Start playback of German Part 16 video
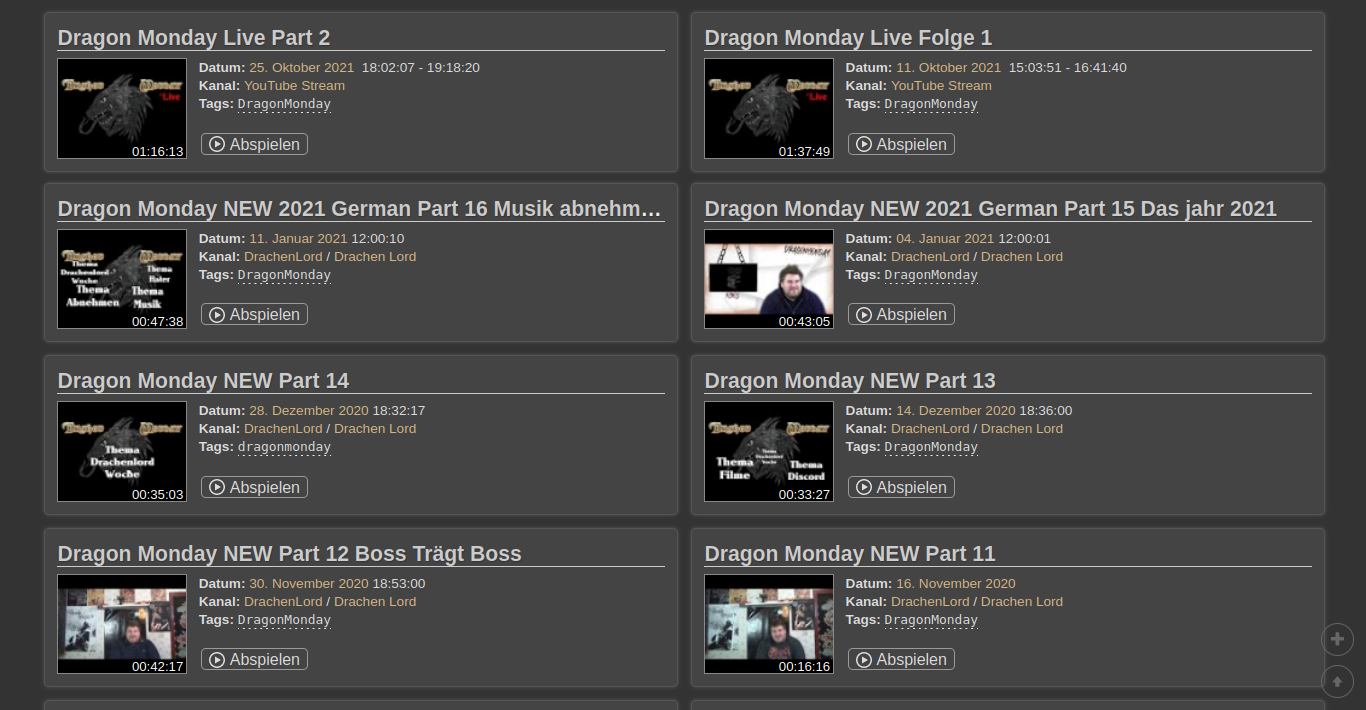The width and height of the screenshot is (1366, 710). pos(254,314)
